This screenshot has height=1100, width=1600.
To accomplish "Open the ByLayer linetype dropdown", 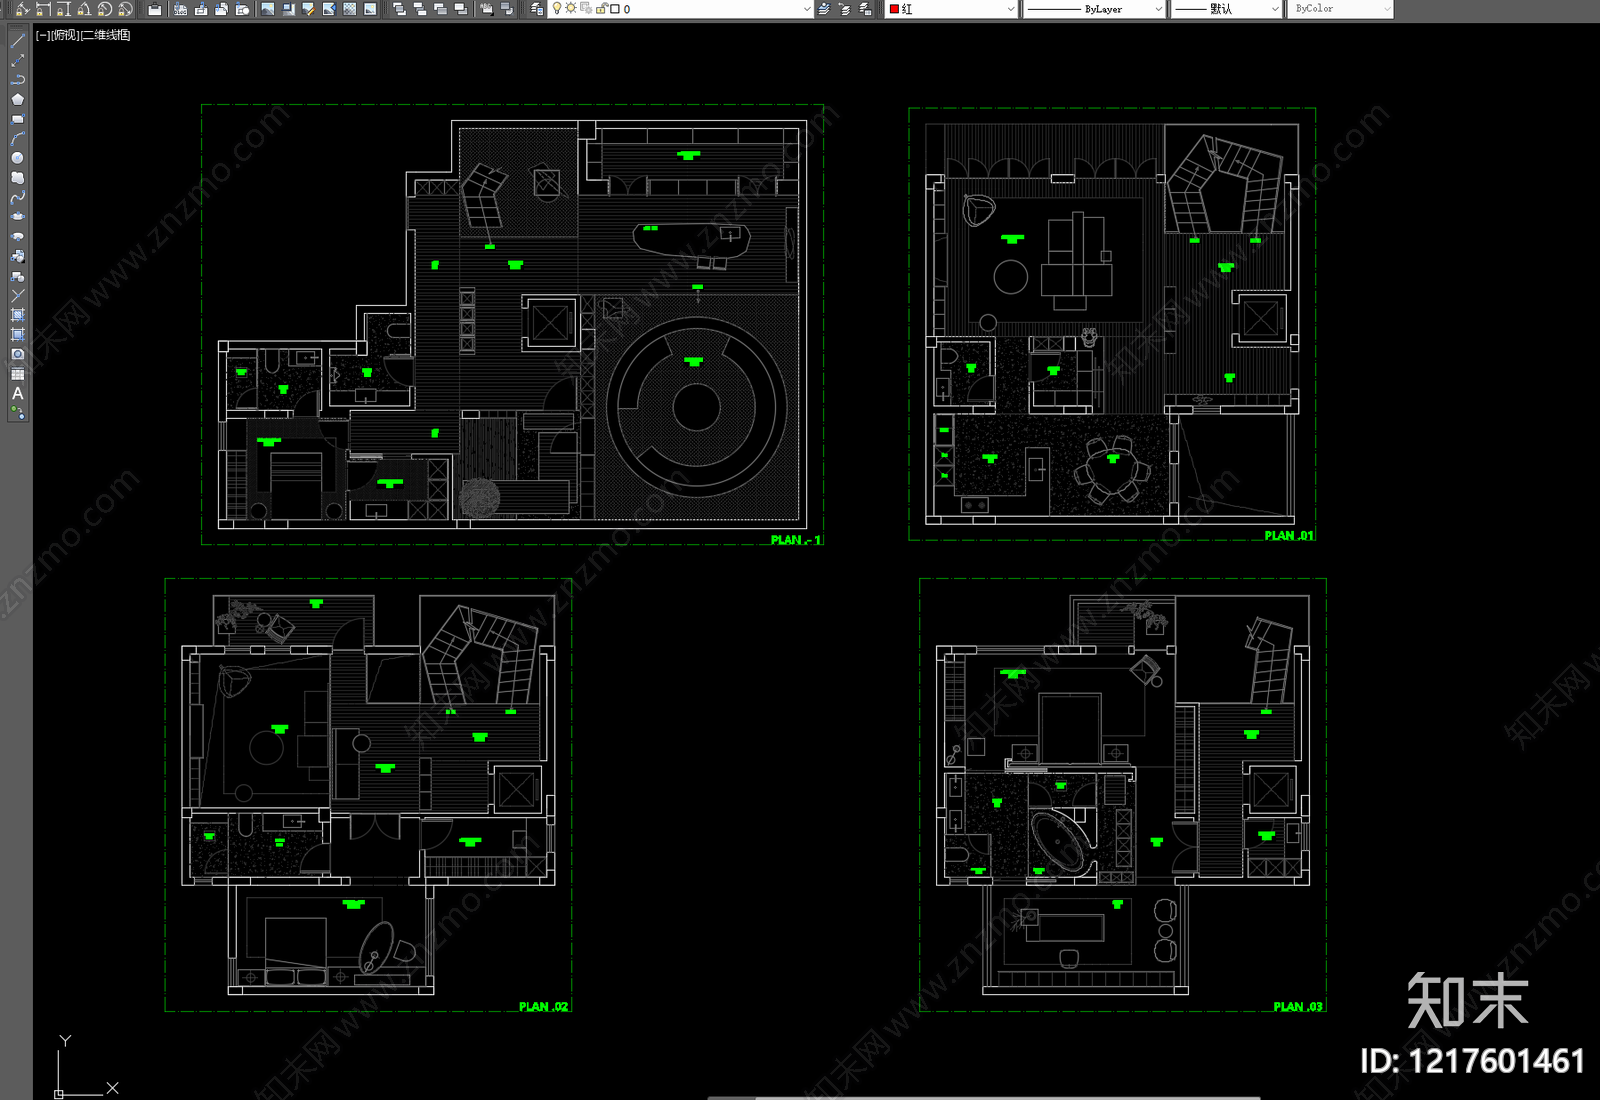I will point(1094,9).
